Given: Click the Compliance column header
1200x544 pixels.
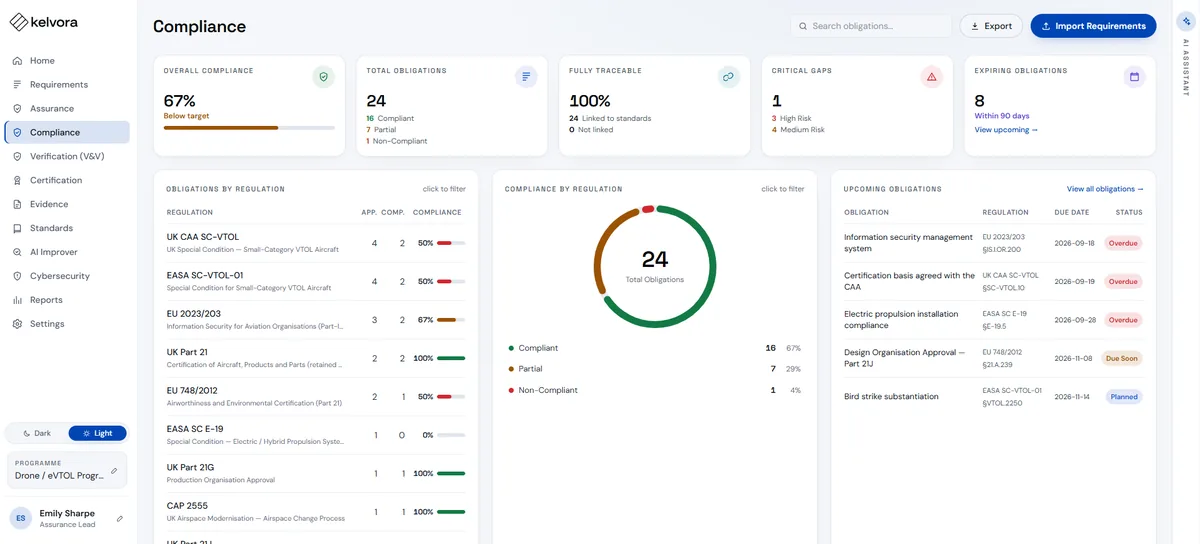Looking at the screenshot, I should [437, 212].
